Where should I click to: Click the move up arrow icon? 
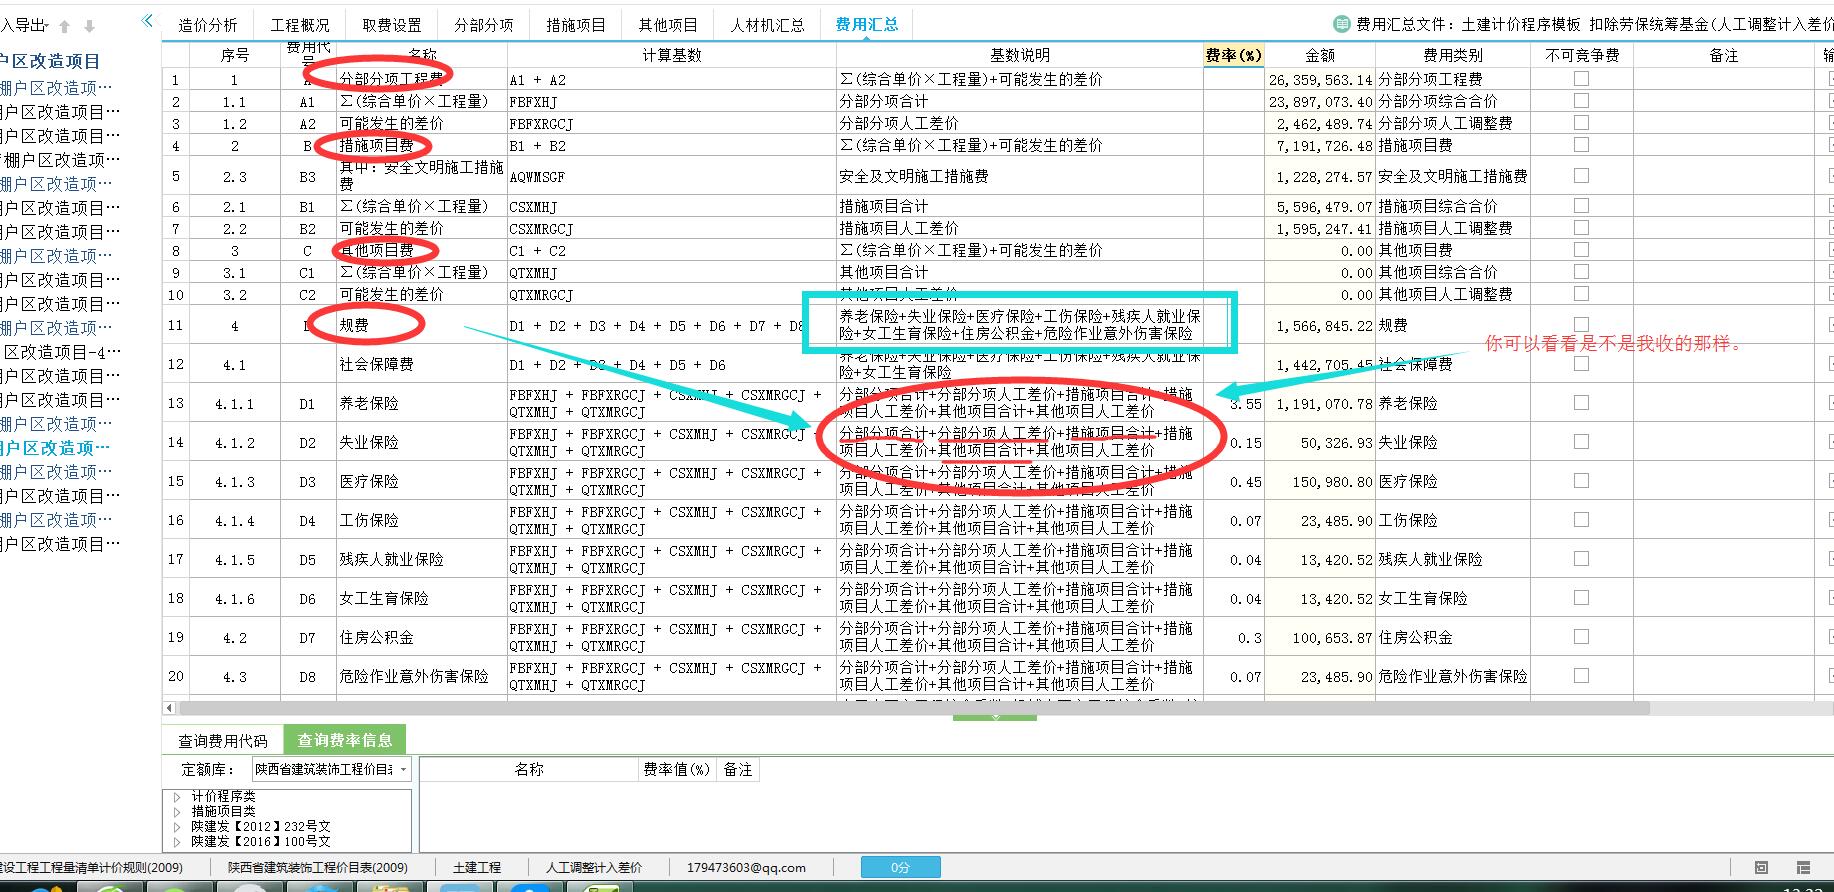pyautogui.click(x=65, y=27)
